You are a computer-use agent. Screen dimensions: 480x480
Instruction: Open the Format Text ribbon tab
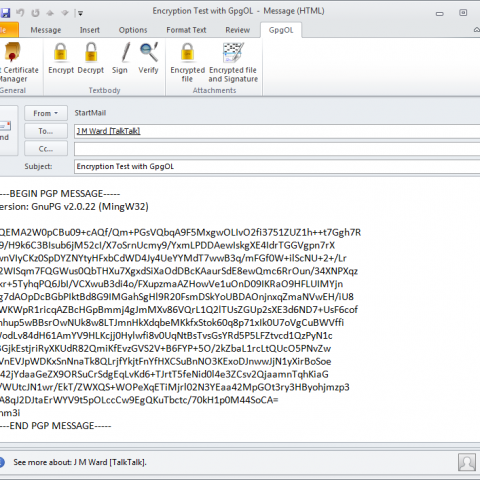point(186,30)
